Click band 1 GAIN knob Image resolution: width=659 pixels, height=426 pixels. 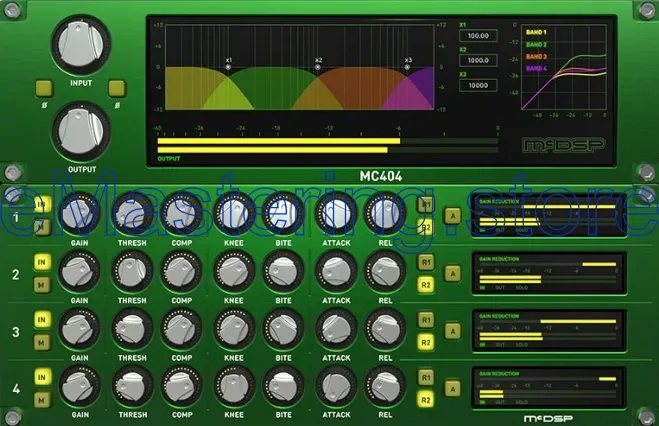tap(79, 214)
